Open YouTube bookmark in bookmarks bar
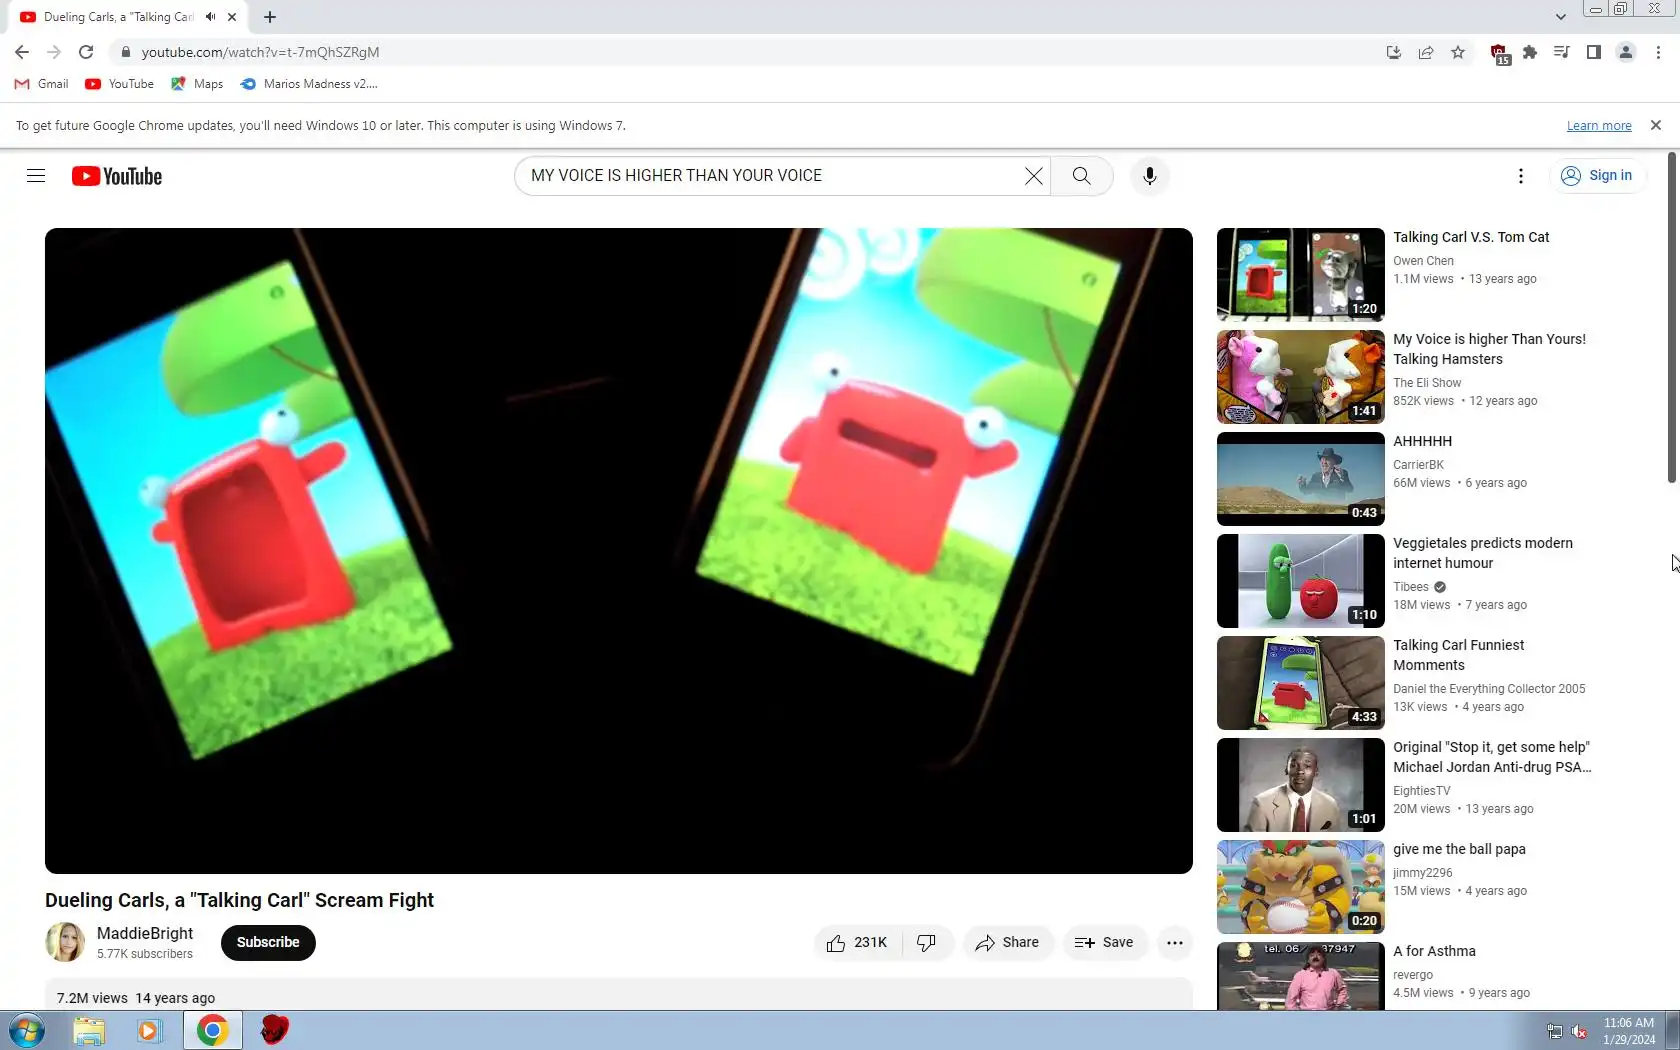 (120, 84)
